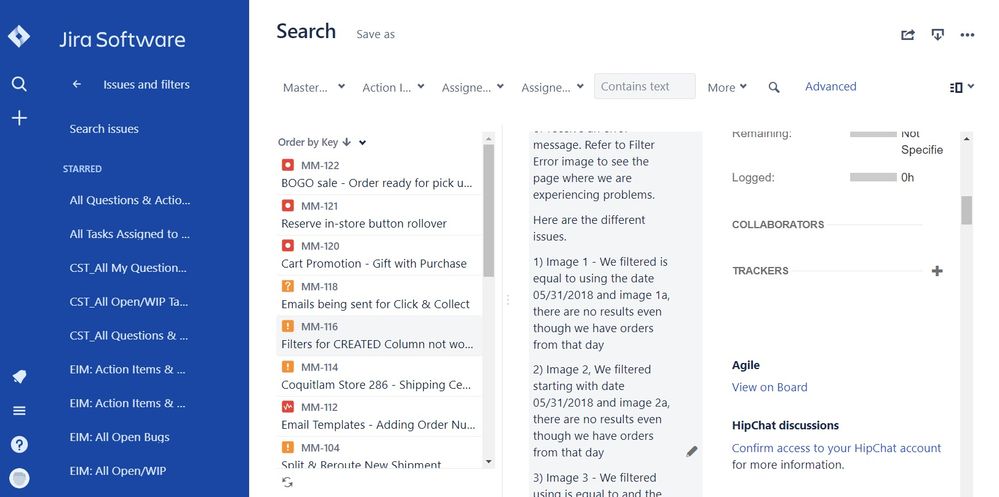Click the export download icon
This screenshot has height=497, width=999.
(937, 35)
